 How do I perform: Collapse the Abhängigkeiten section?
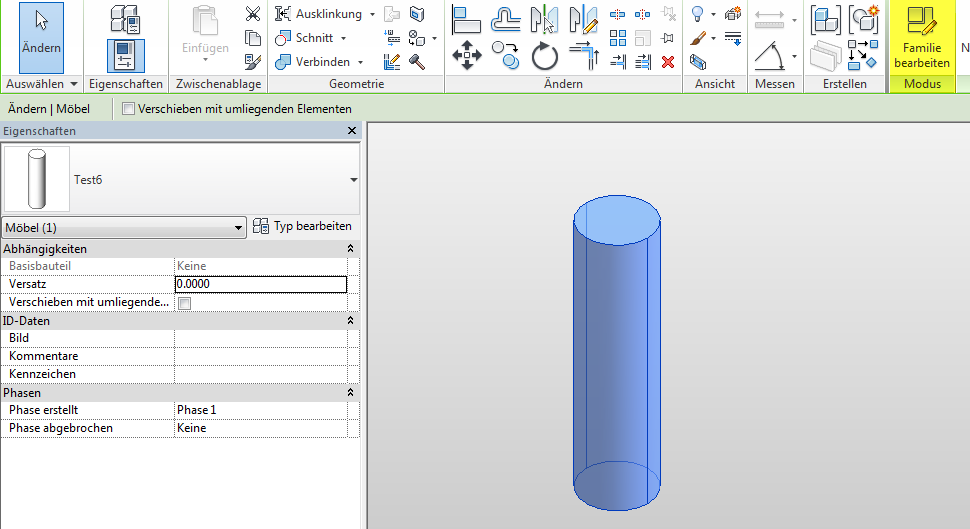(351, 248)
